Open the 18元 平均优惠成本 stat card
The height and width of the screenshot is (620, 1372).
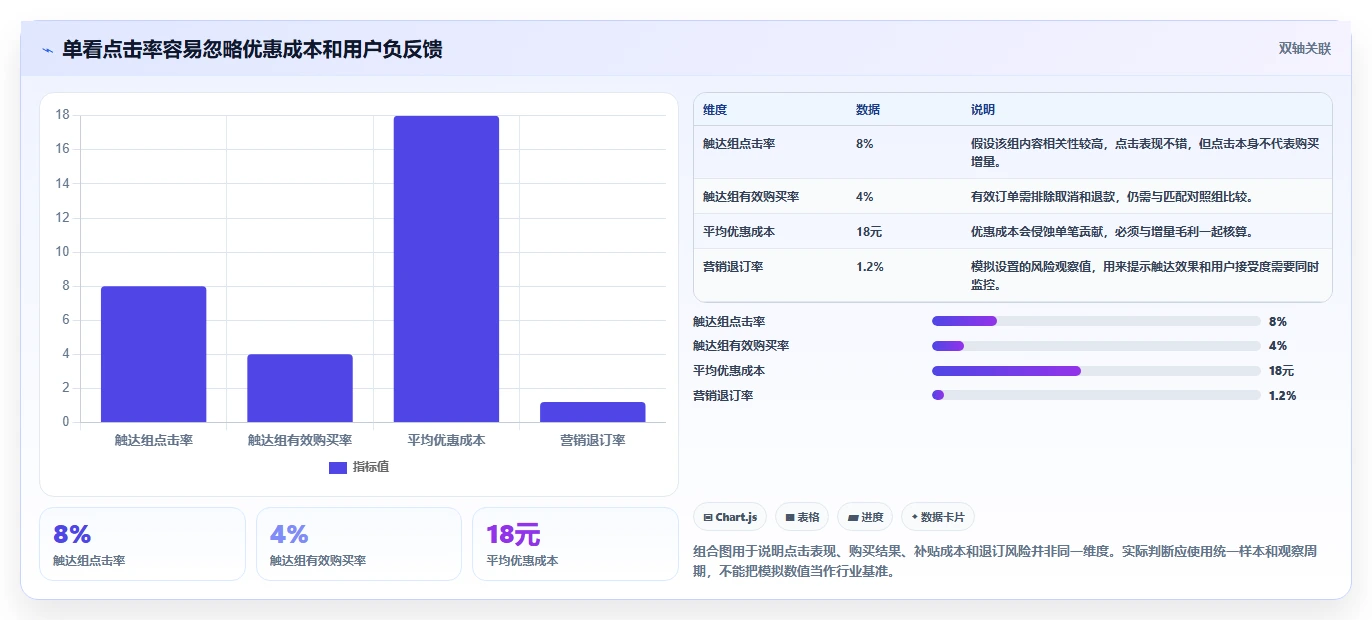pyautogui.click(x=575, y=544)
